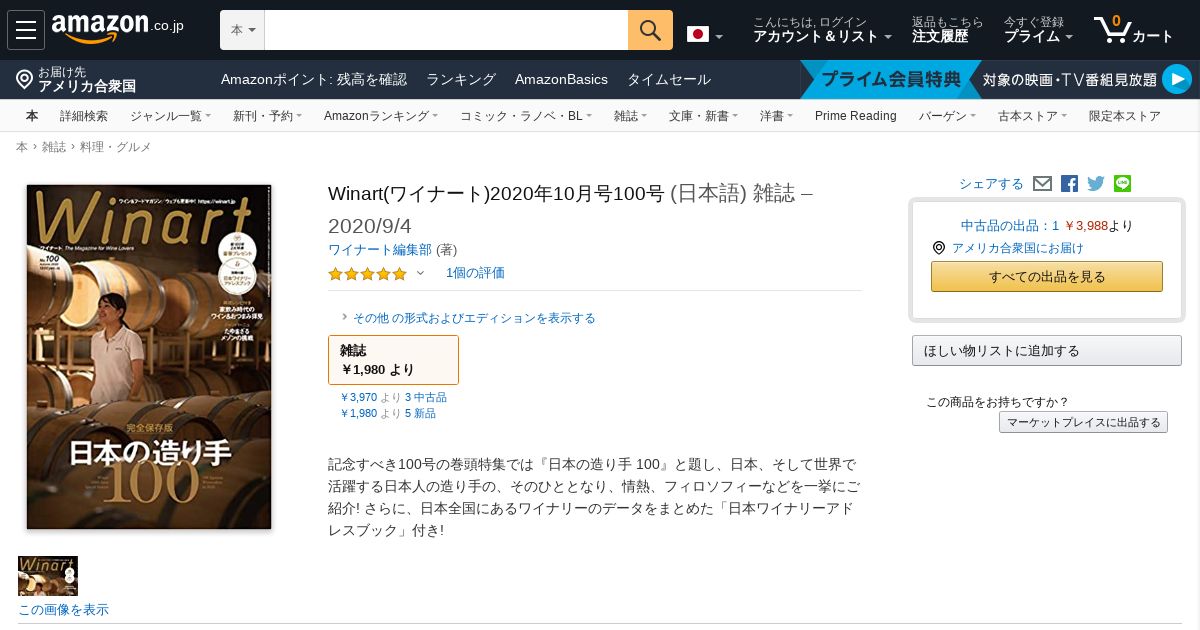
Task: Focus the main search input field
Action: click(446, 30)
